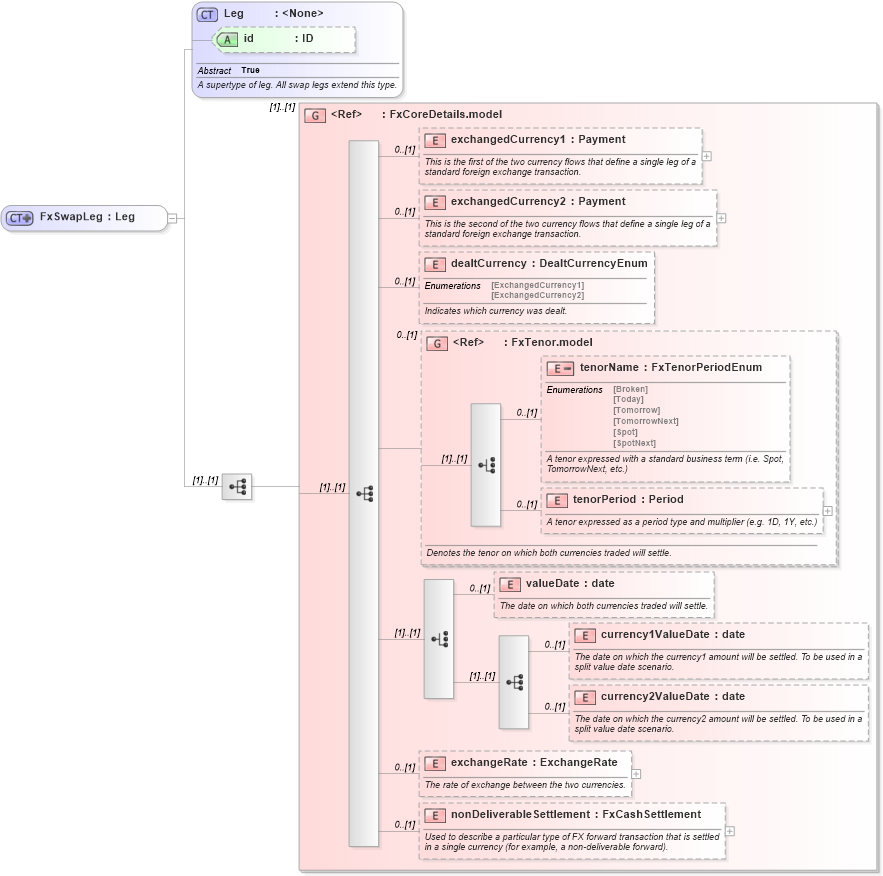Click the [ExchangedCurrency2] enumeration value

pyautogui.click(x=538, y=296)
